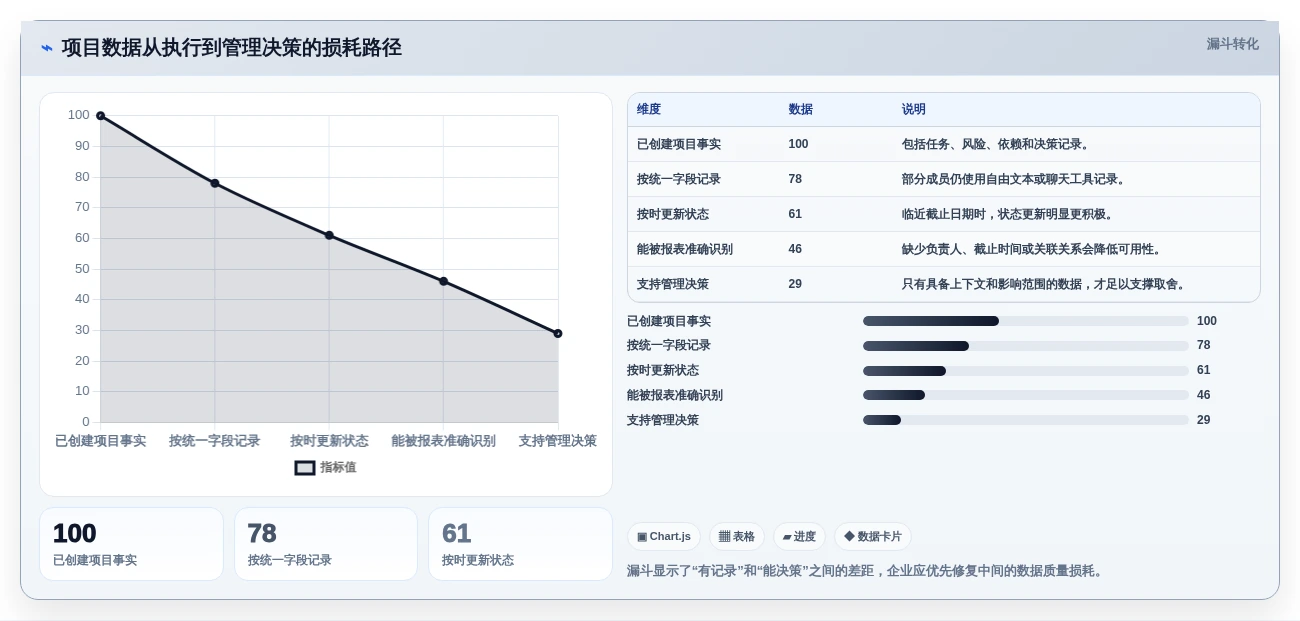1300x621 pixels.
Task: Click table cell value 78
Action: 795,179
